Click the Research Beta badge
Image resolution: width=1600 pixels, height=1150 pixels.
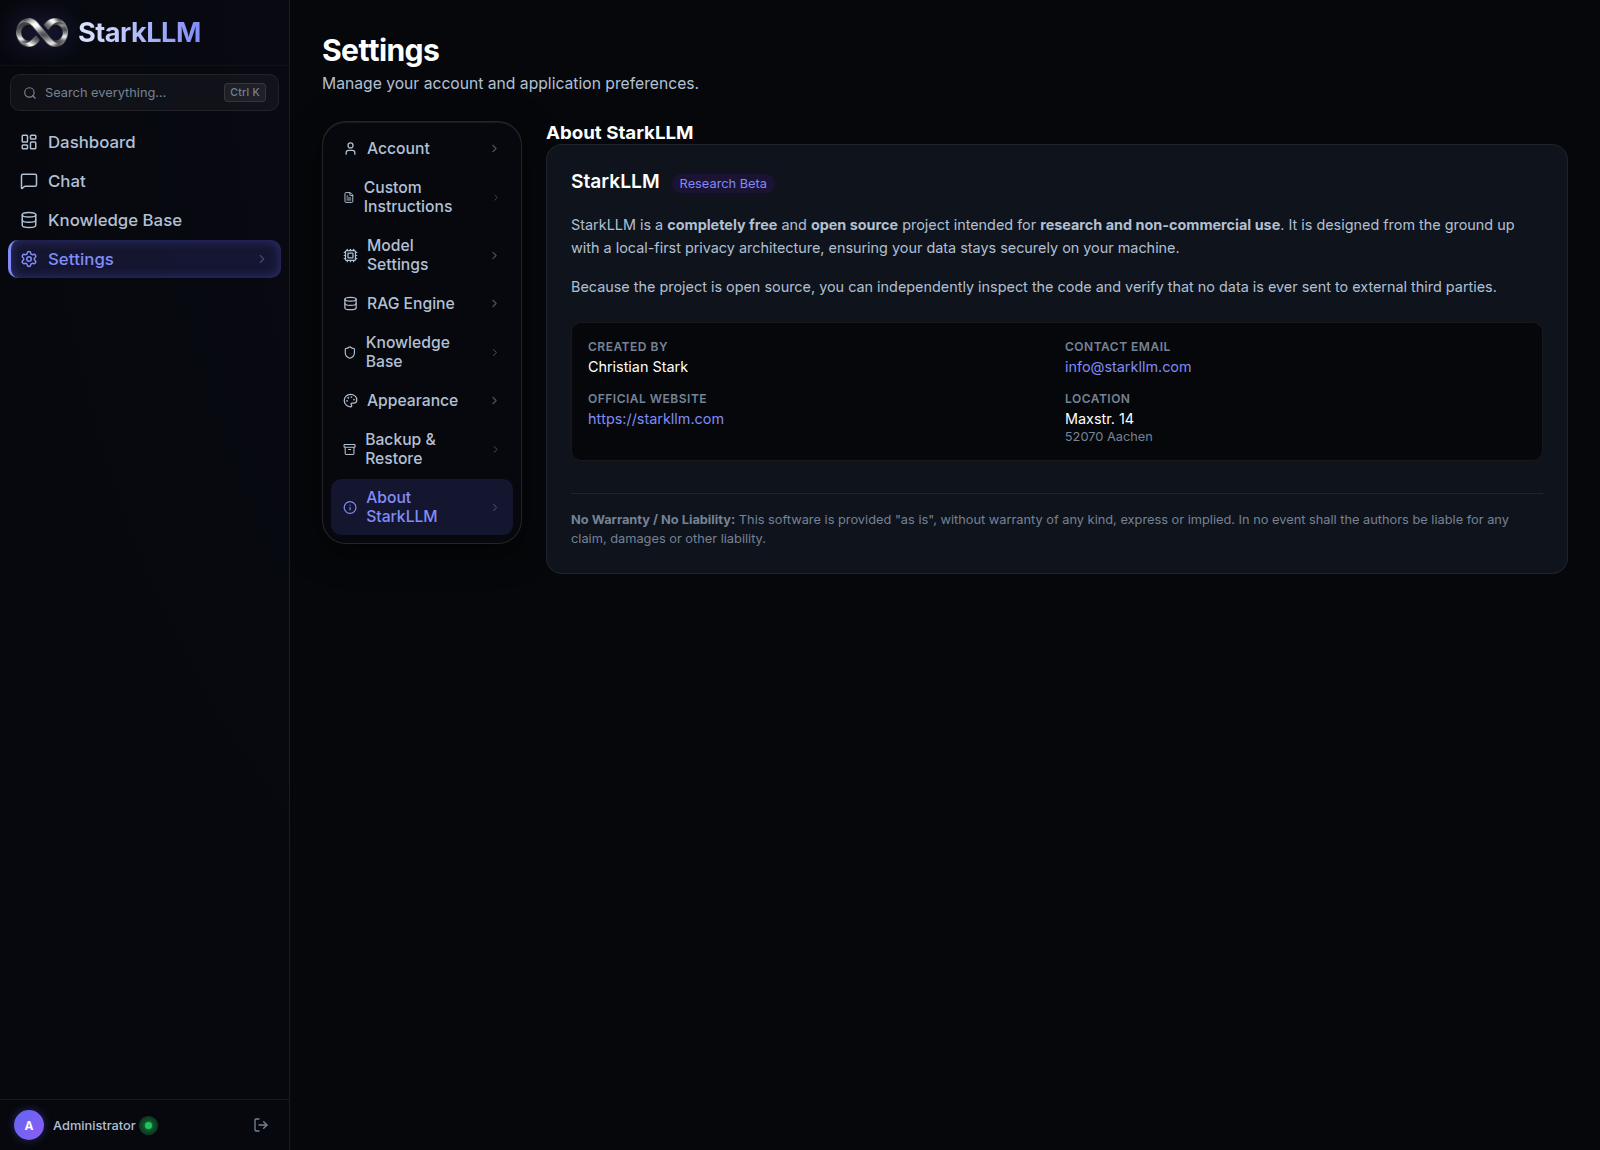[723, 183]
